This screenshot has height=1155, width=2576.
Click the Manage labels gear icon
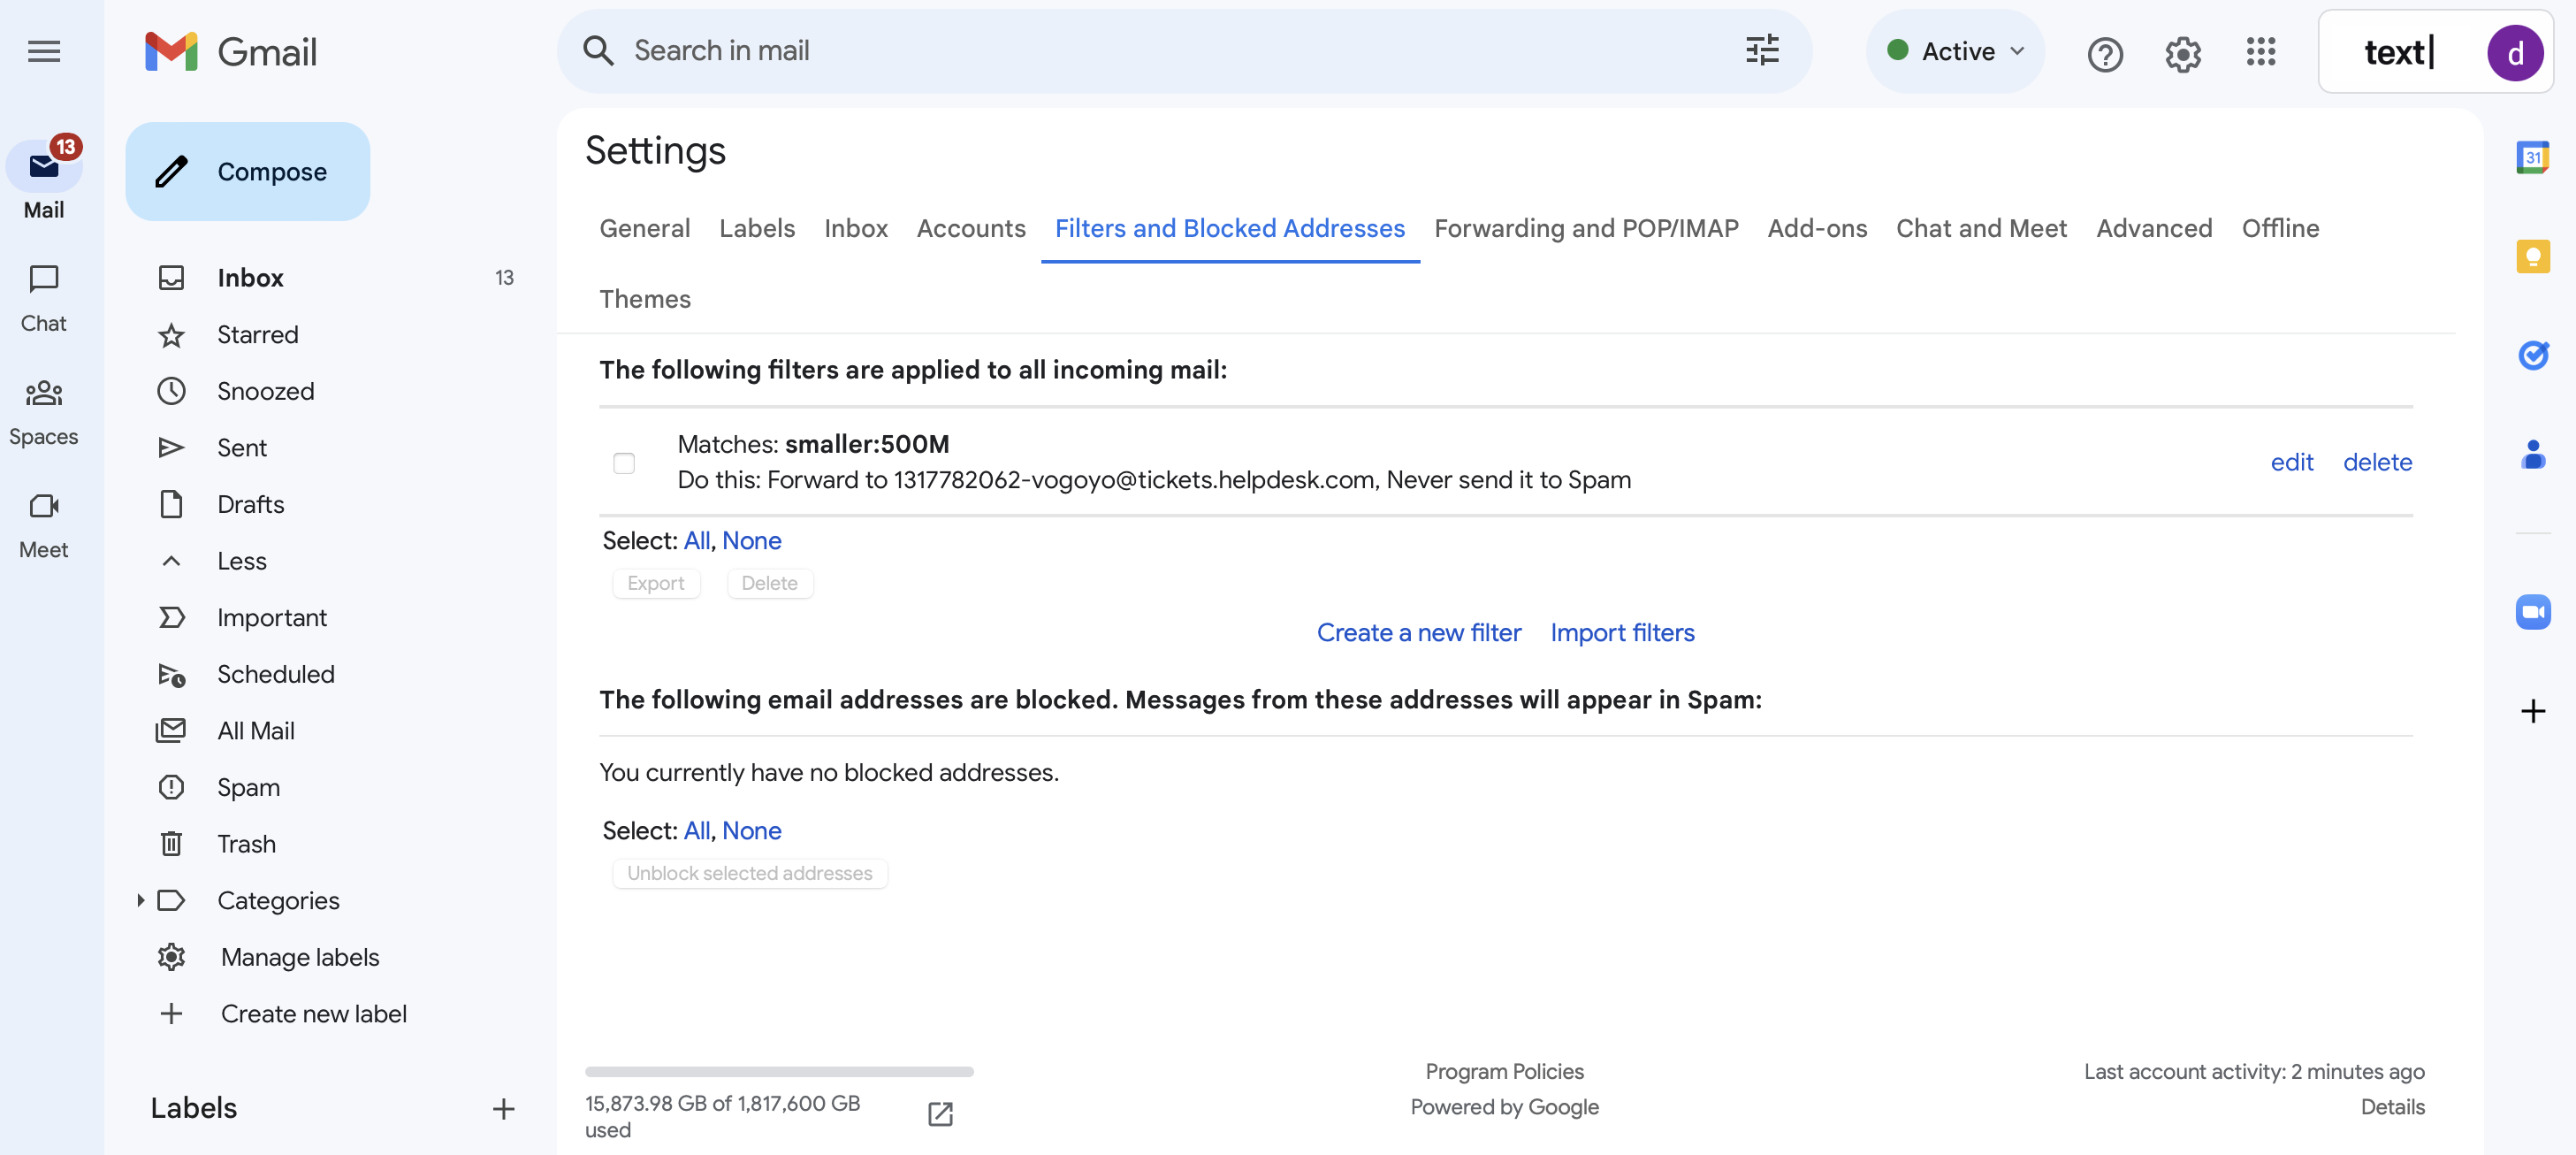[171, 954]
